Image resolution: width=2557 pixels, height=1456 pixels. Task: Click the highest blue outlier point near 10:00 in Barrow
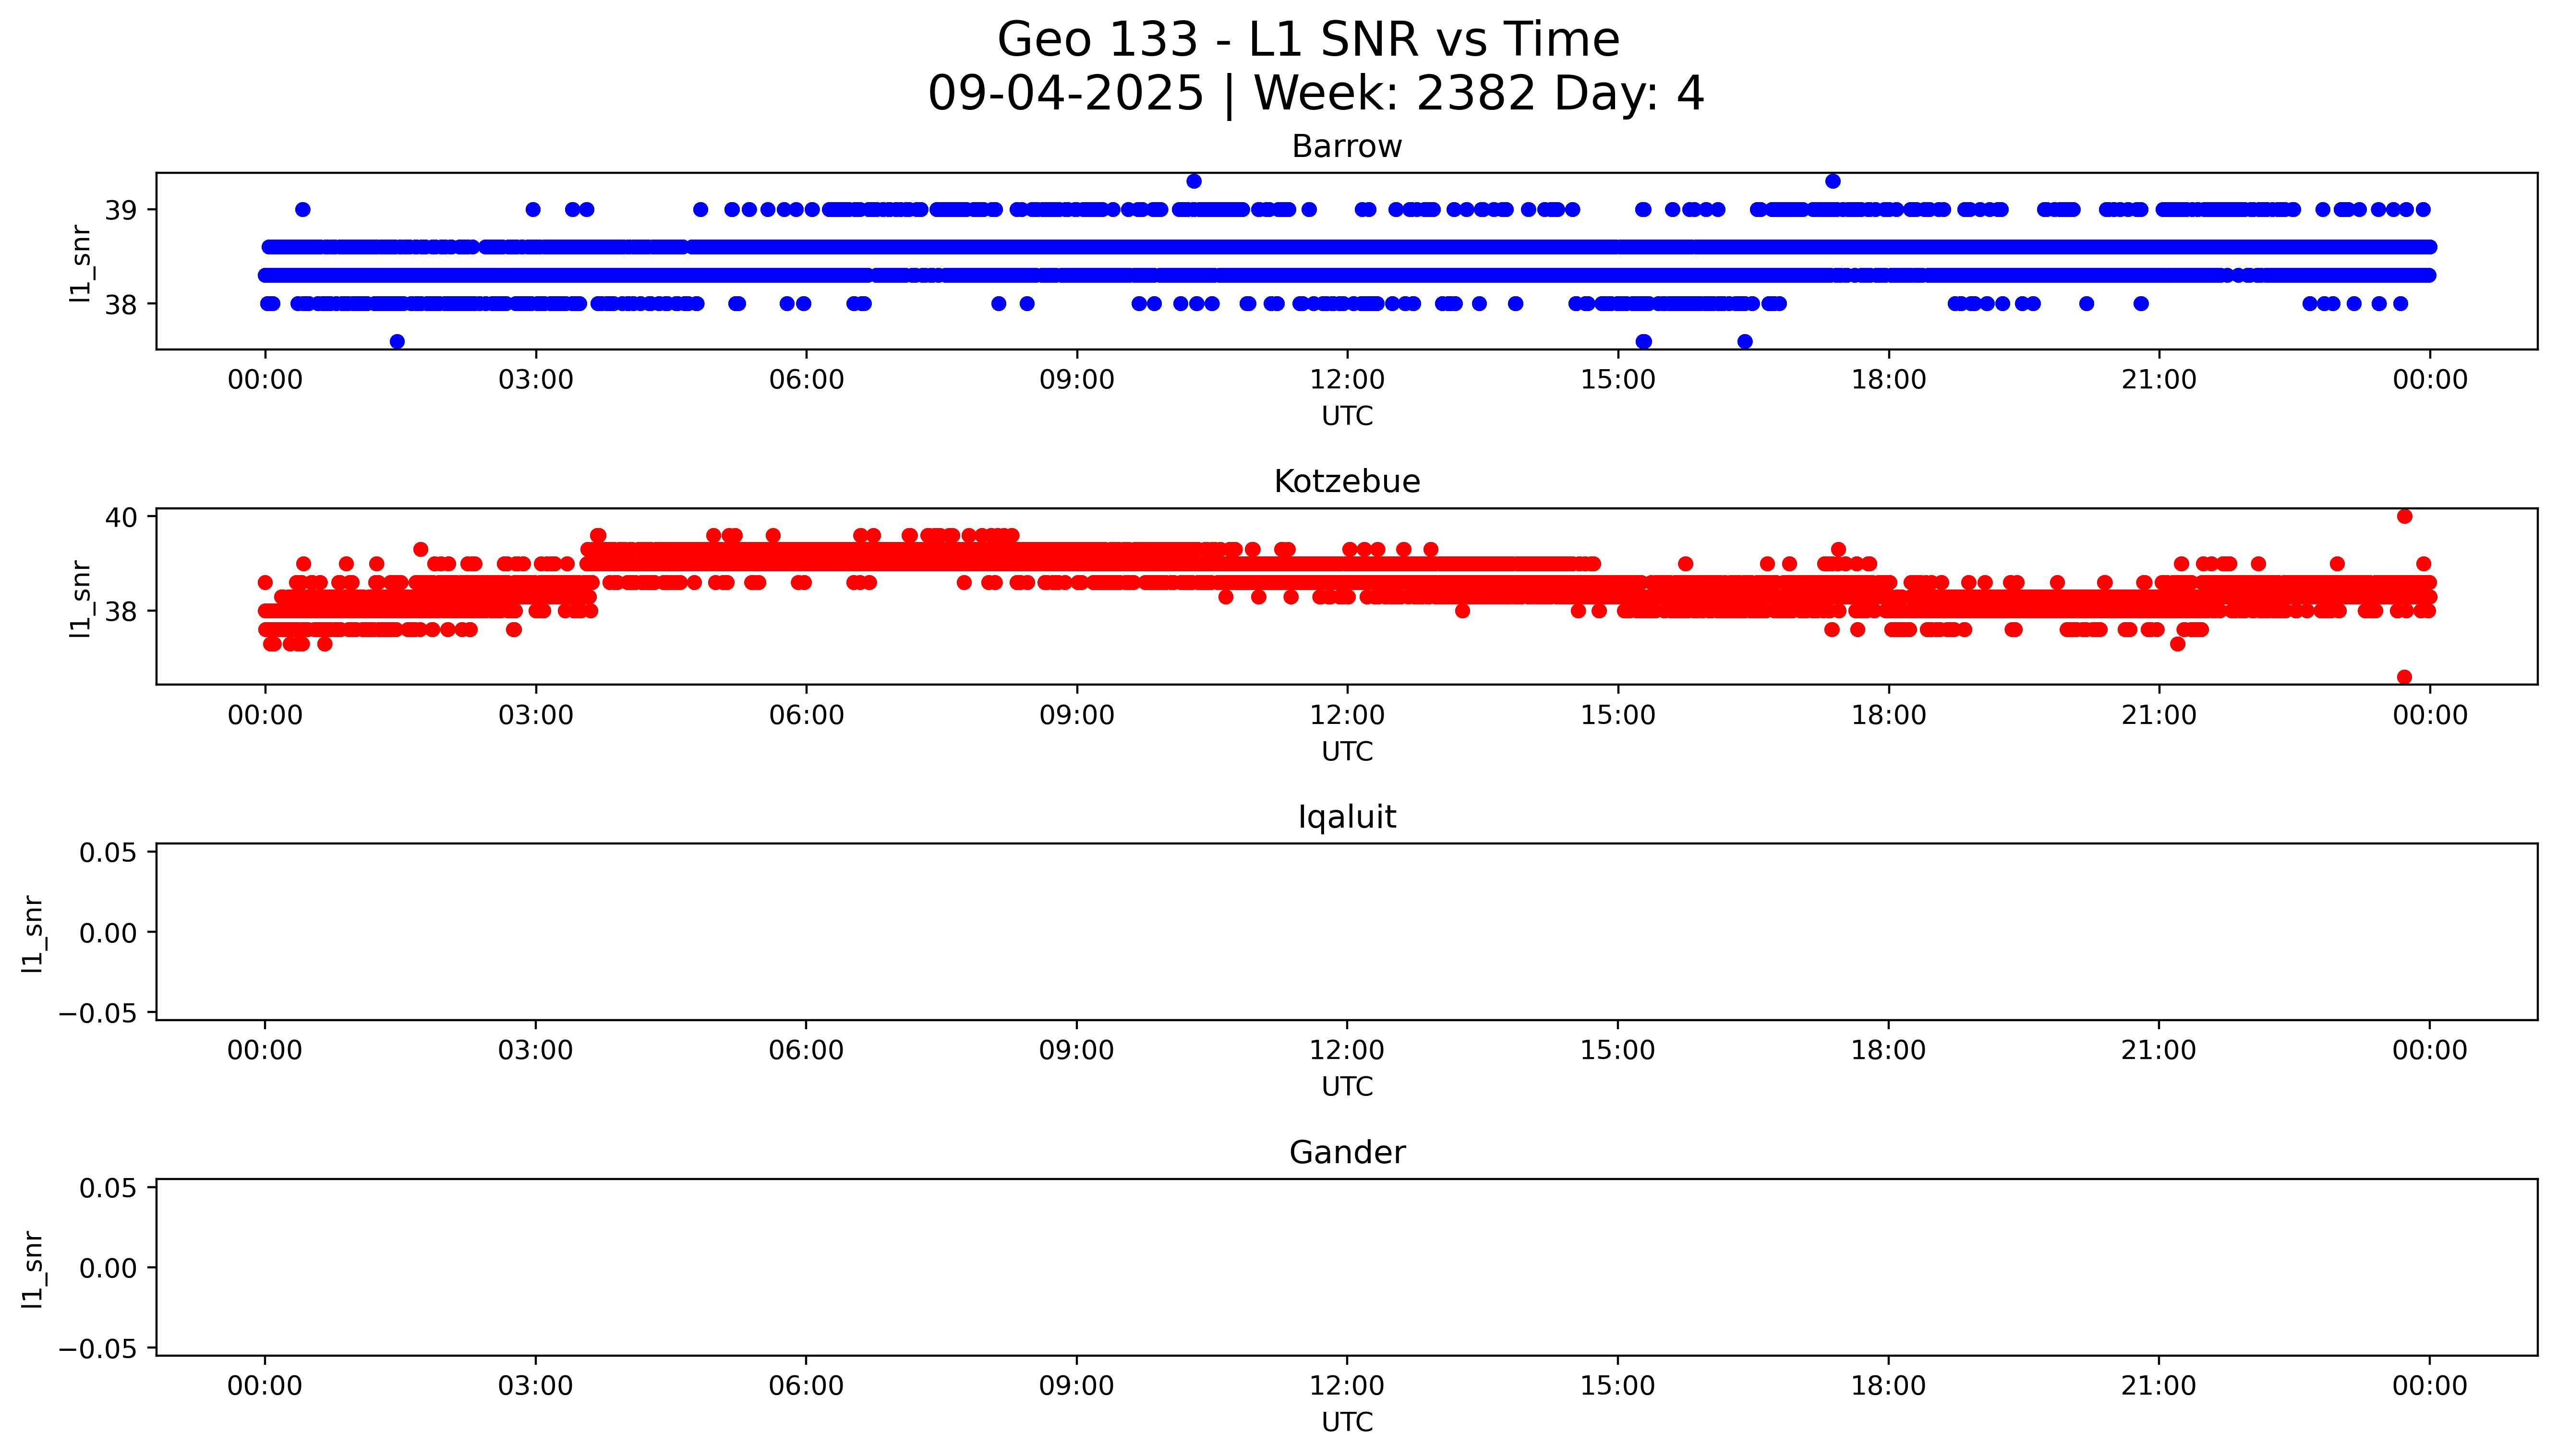tap(1193, 181)
